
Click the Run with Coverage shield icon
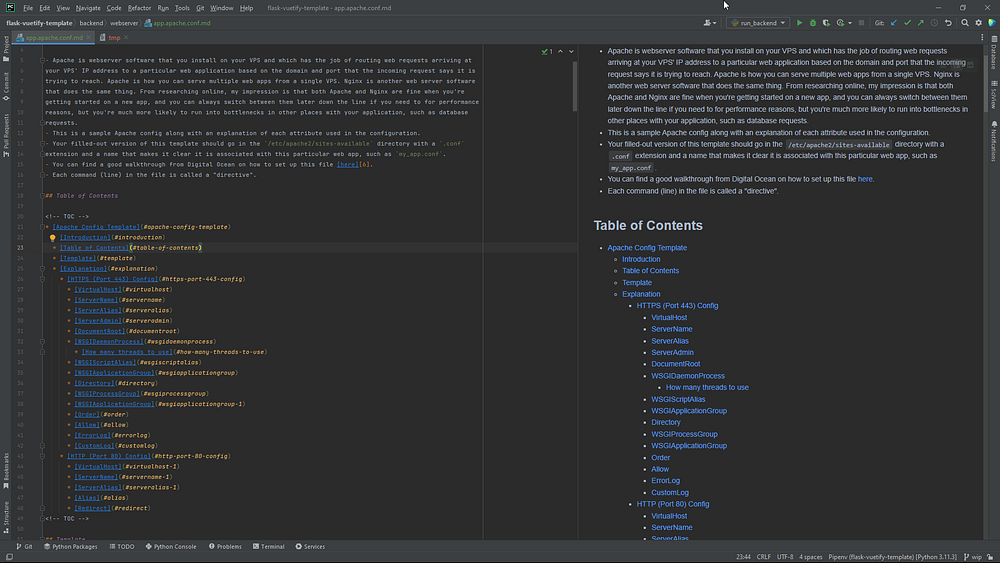click(x=825, y=22)
